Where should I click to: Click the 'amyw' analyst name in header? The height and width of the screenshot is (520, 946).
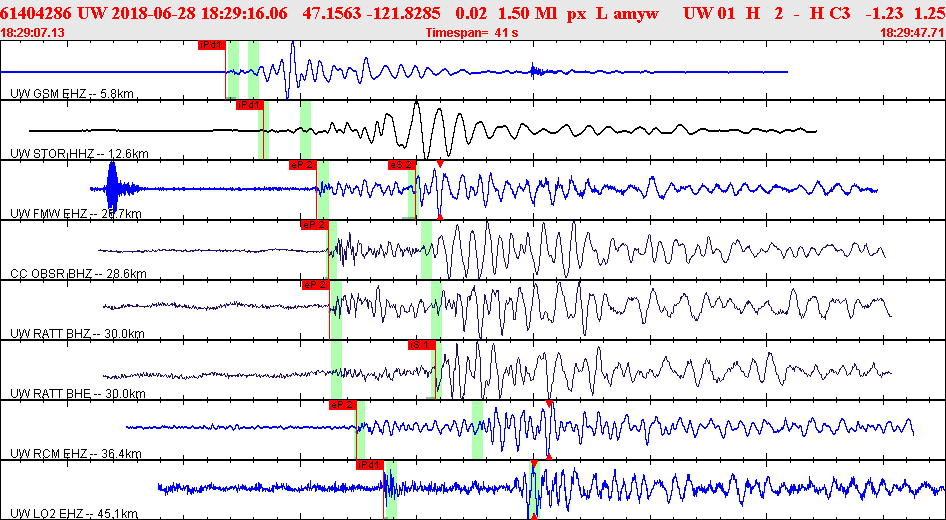click(x=638, y=13)
